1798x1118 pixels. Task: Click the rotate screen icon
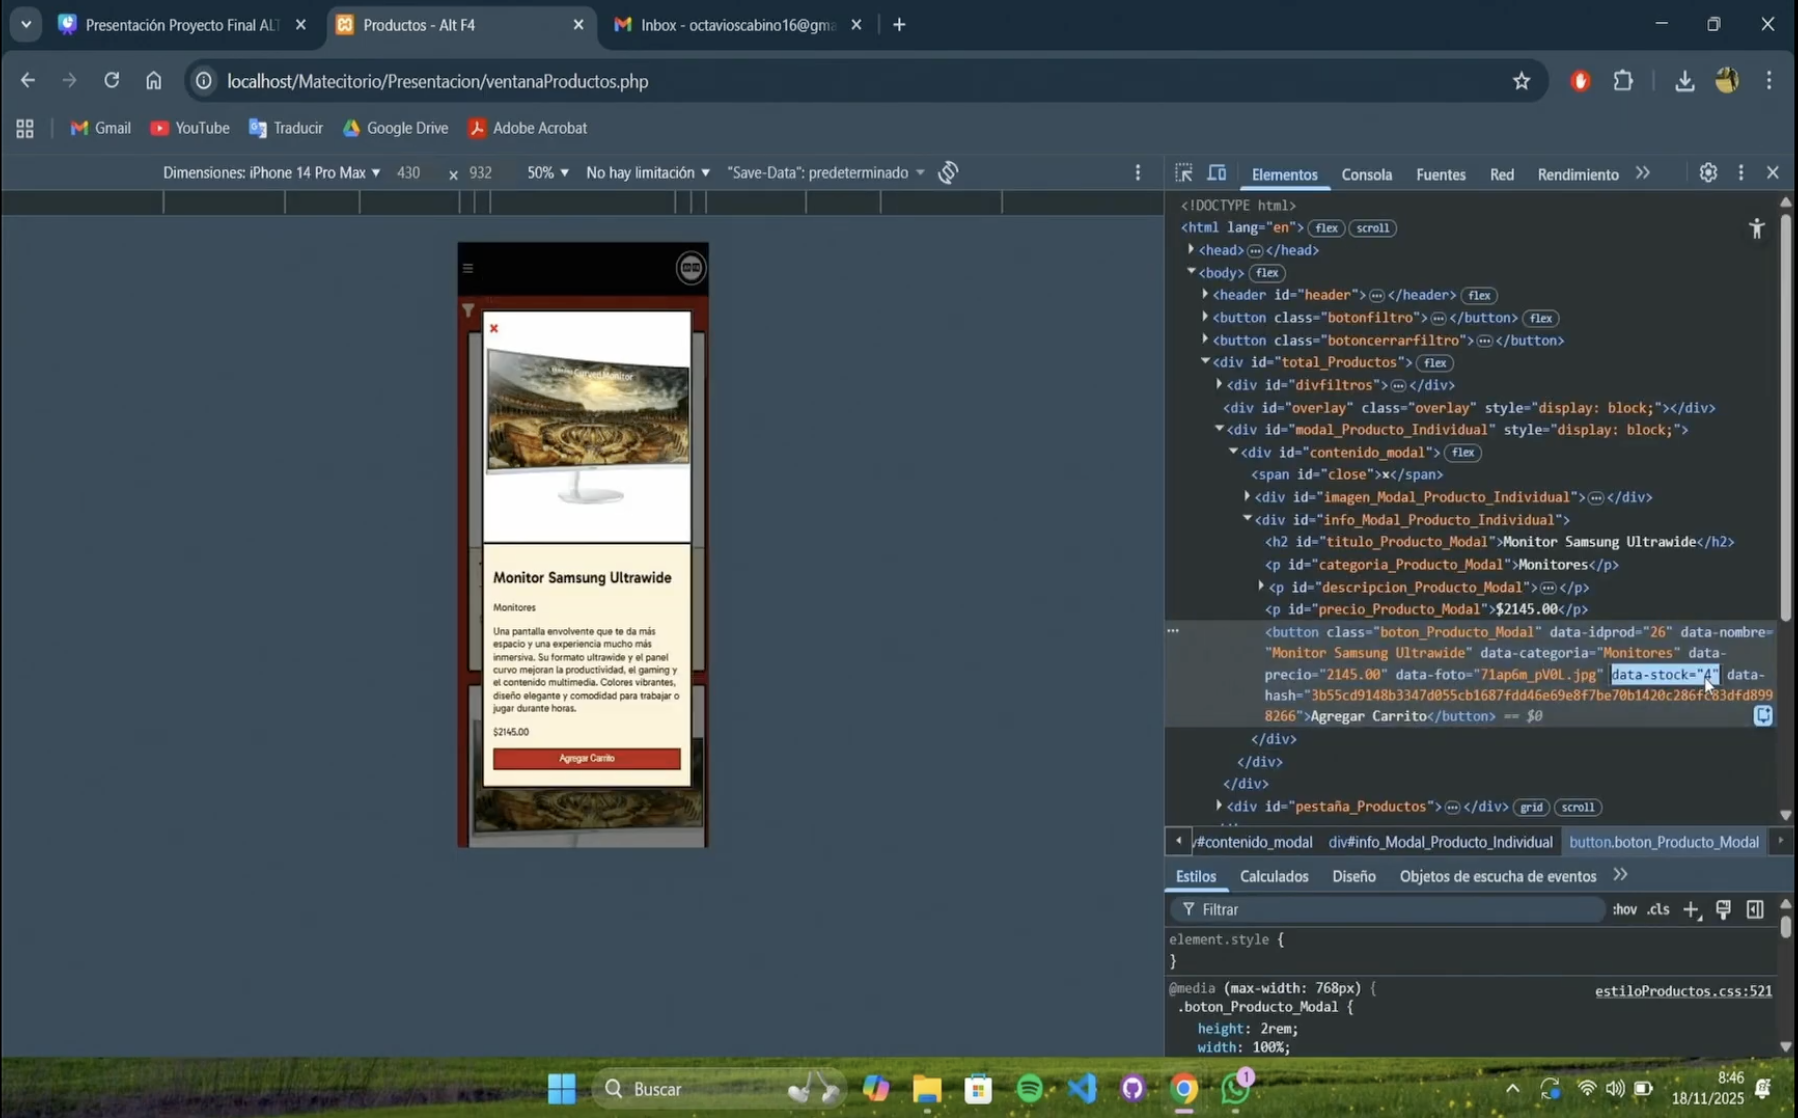948,173
